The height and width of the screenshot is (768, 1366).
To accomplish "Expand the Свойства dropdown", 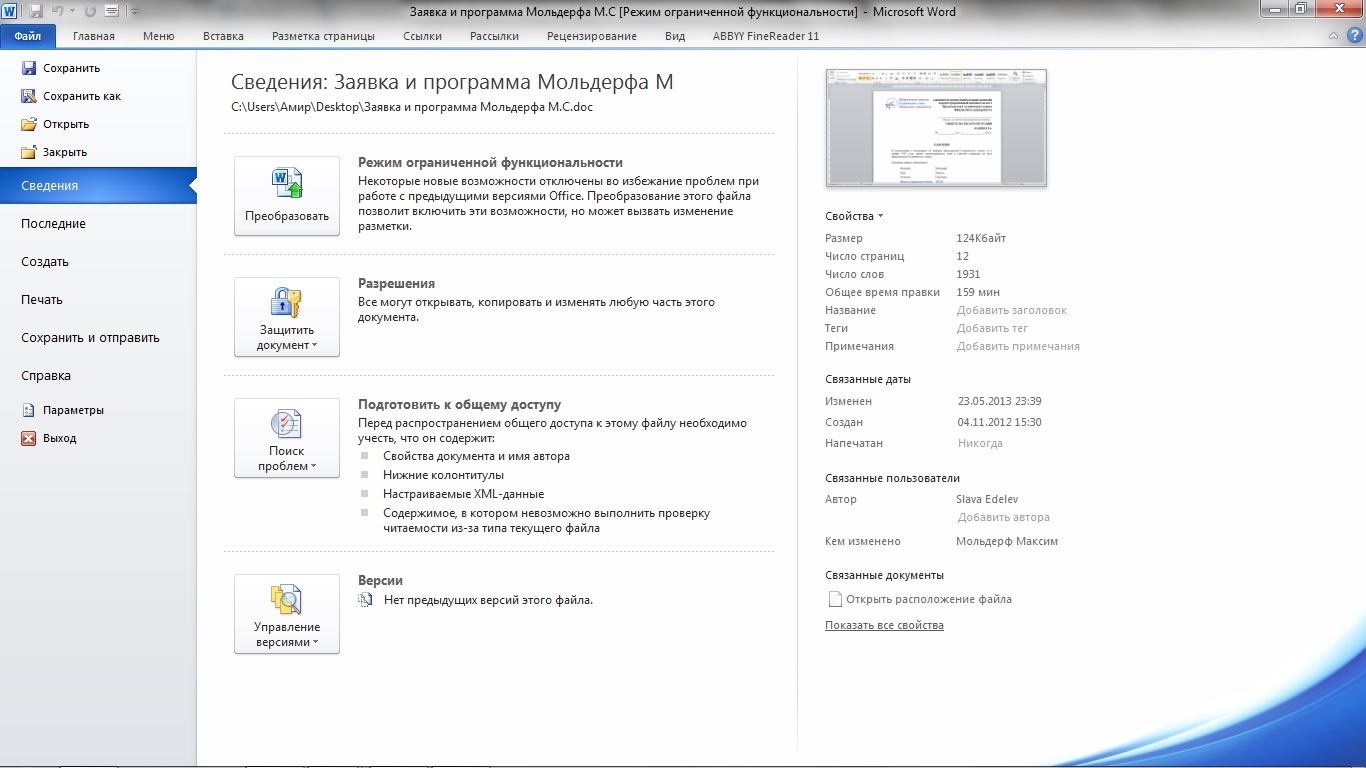I will point(854,216).
